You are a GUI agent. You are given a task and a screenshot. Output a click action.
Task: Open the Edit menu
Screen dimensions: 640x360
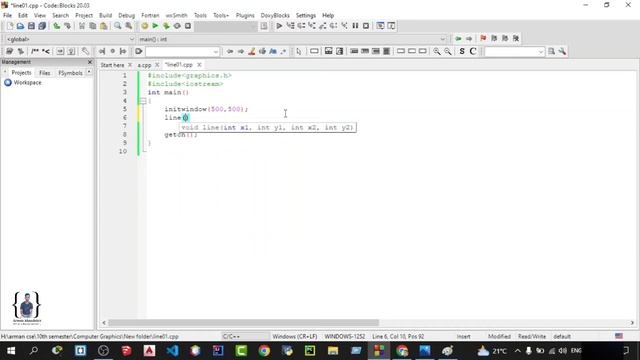[x=23, y=16]
